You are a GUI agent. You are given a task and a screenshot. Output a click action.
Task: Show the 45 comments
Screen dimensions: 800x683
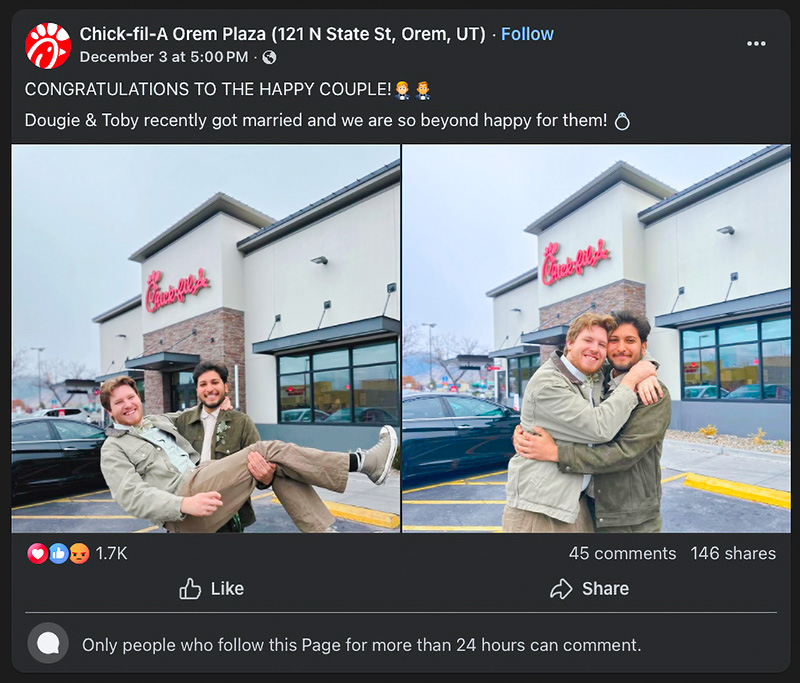tap(622, 553)
